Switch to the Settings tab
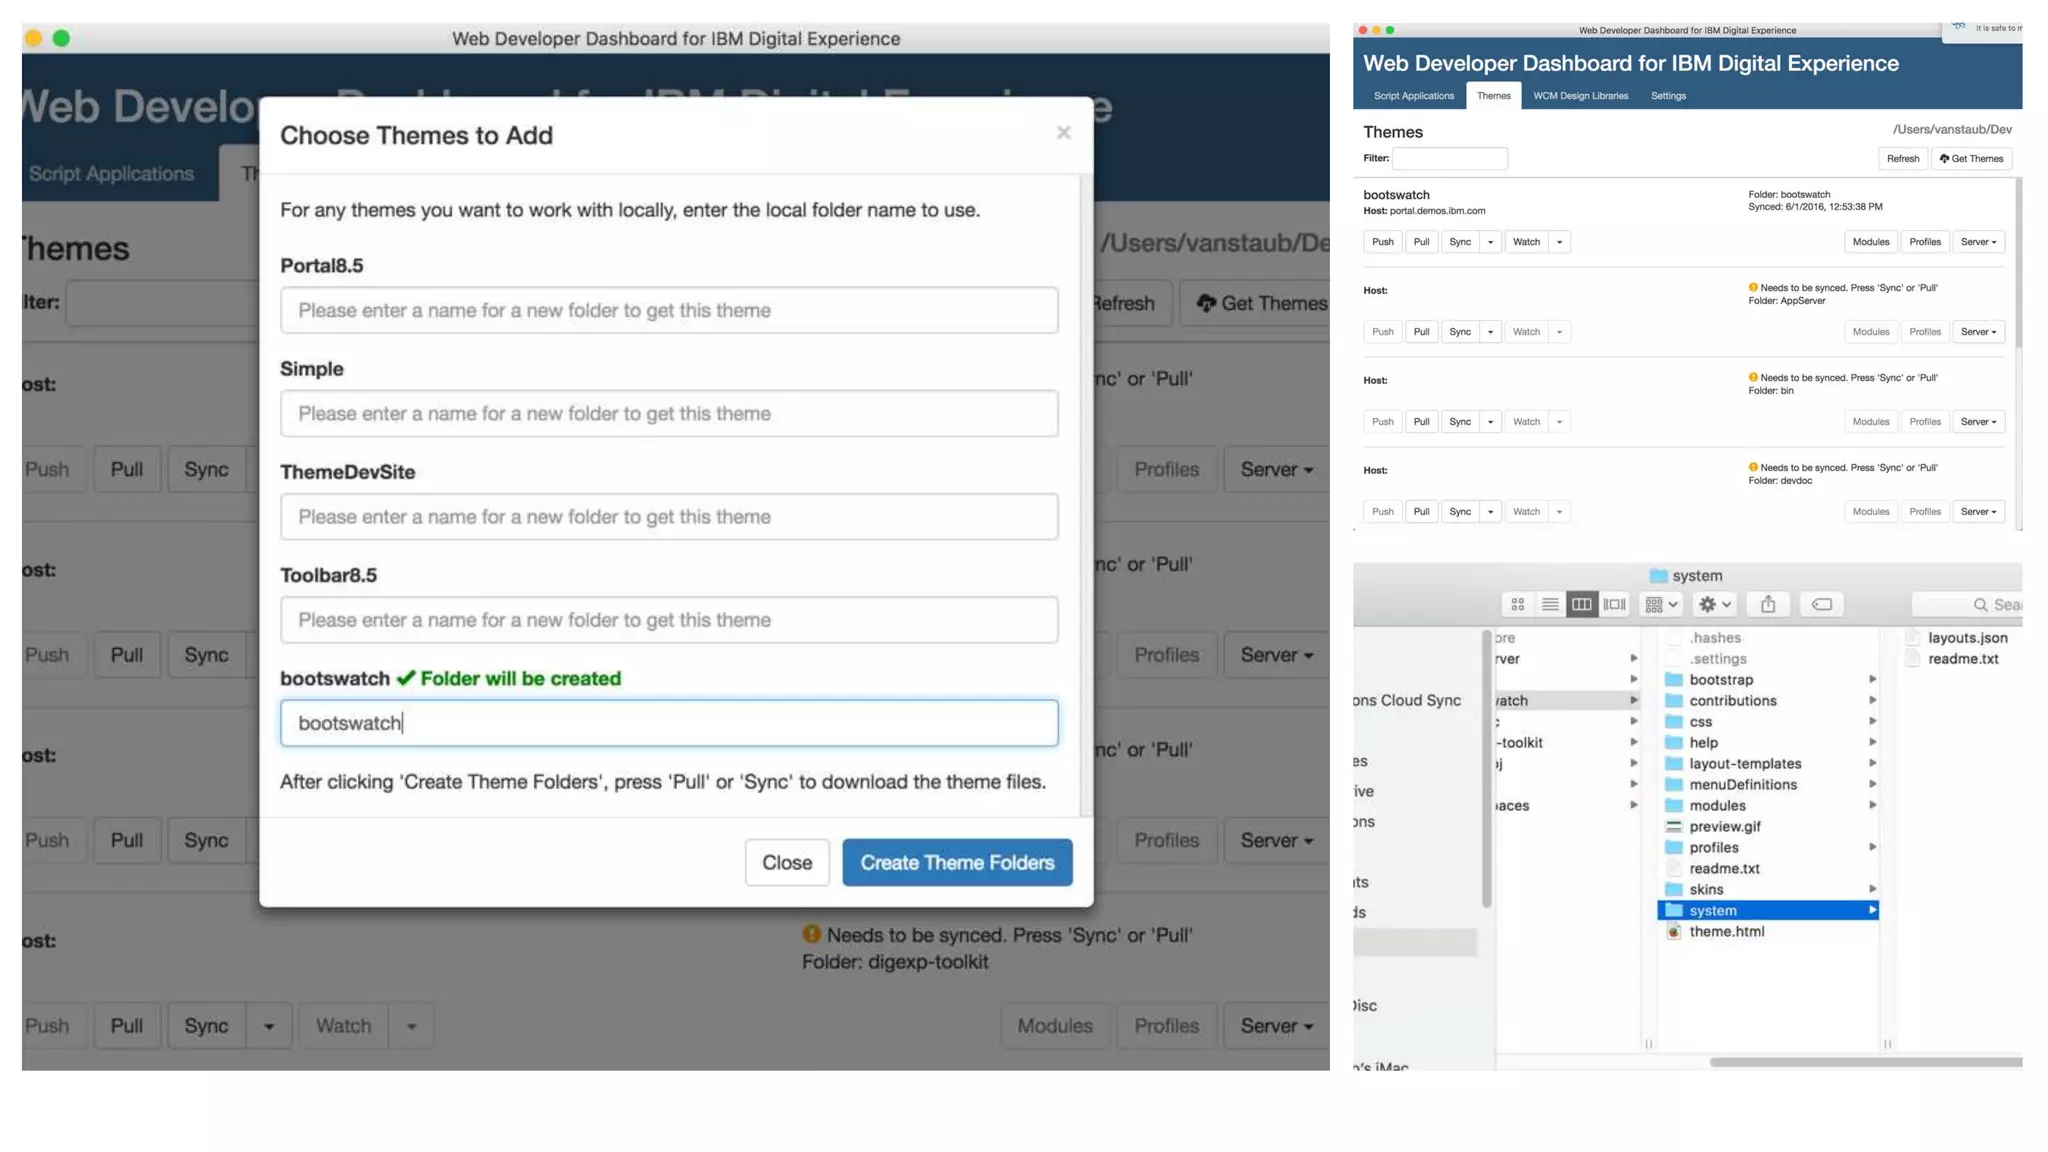Viewport: 2048px width, 1152px height. click(x=1667, y=96)
